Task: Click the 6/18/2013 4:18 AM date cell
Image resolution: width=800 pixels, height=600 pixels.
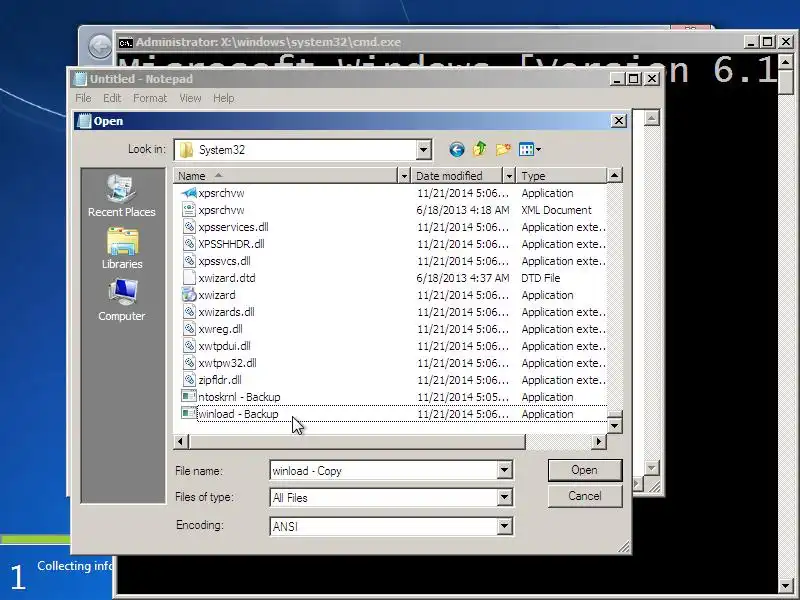Action: point(462,210)
